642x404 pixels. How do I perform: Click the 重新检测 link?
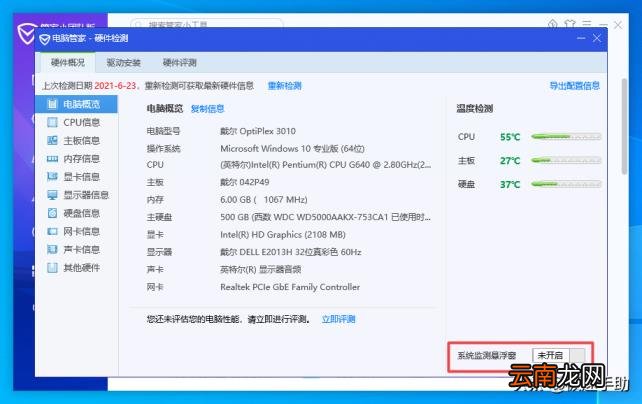[x=285, y=86]
